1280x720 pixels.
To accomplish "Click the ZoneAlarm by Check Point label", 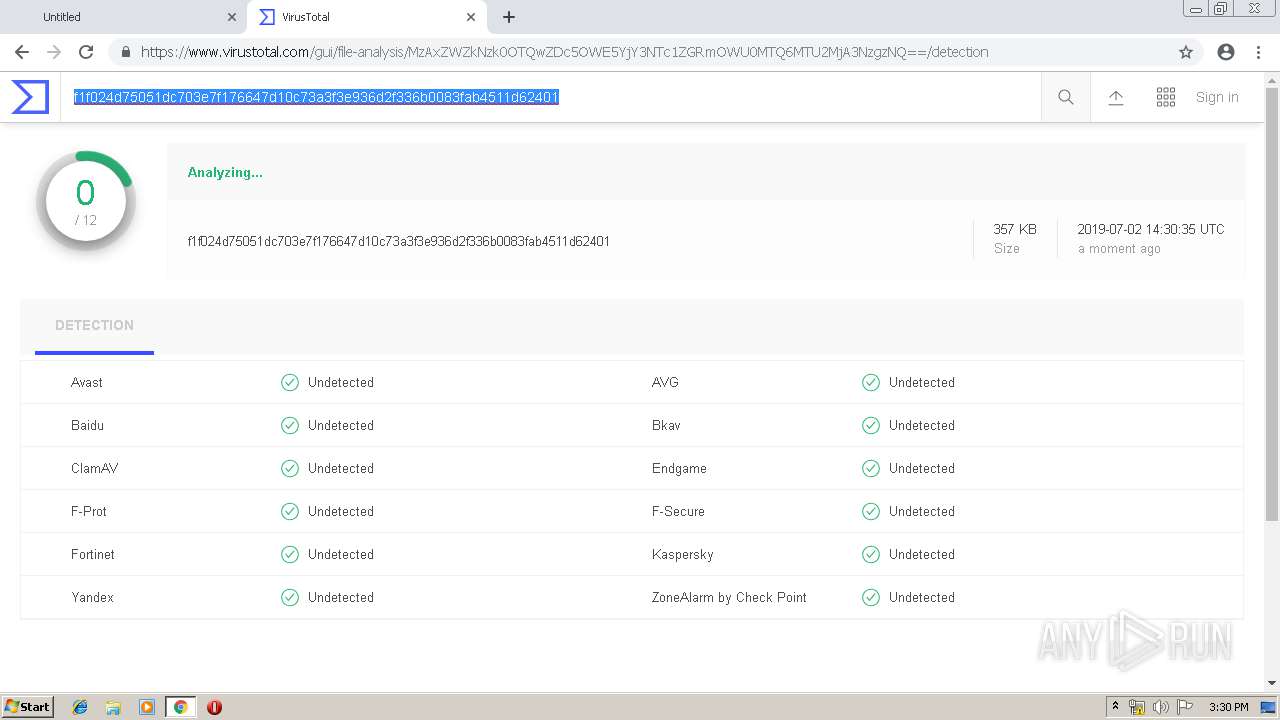I will [729, 597].
